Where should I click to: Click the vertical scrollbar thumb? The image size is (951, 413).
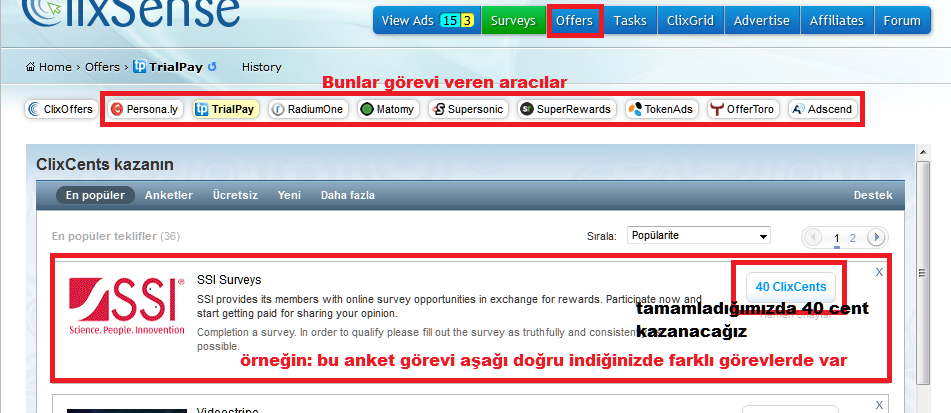[922, 274]
